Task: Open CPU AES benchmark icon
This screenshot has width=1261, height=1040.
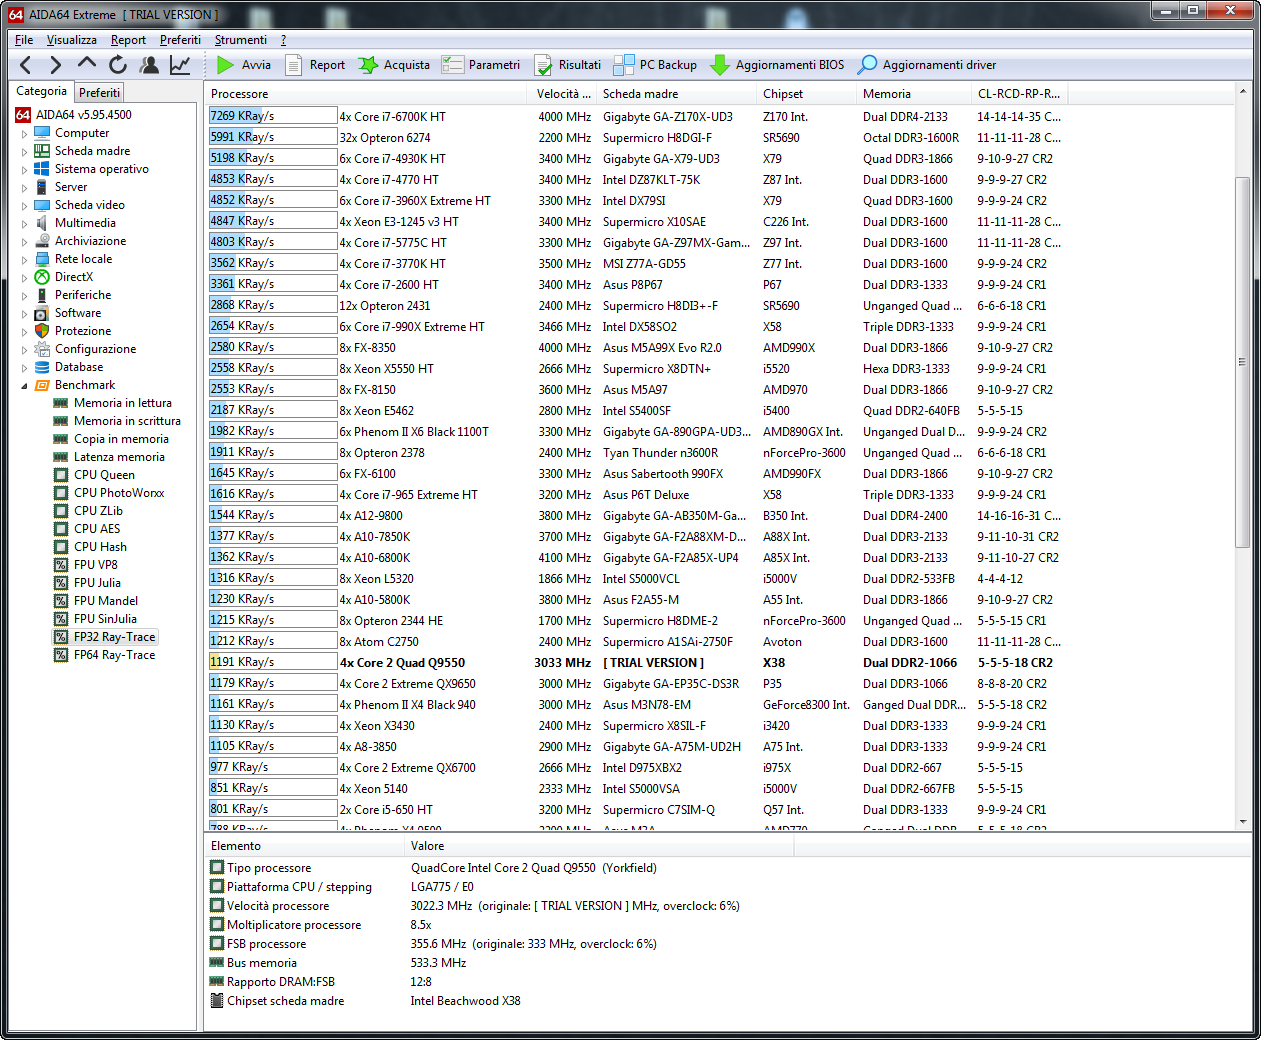Action: (x=61, y=529)
